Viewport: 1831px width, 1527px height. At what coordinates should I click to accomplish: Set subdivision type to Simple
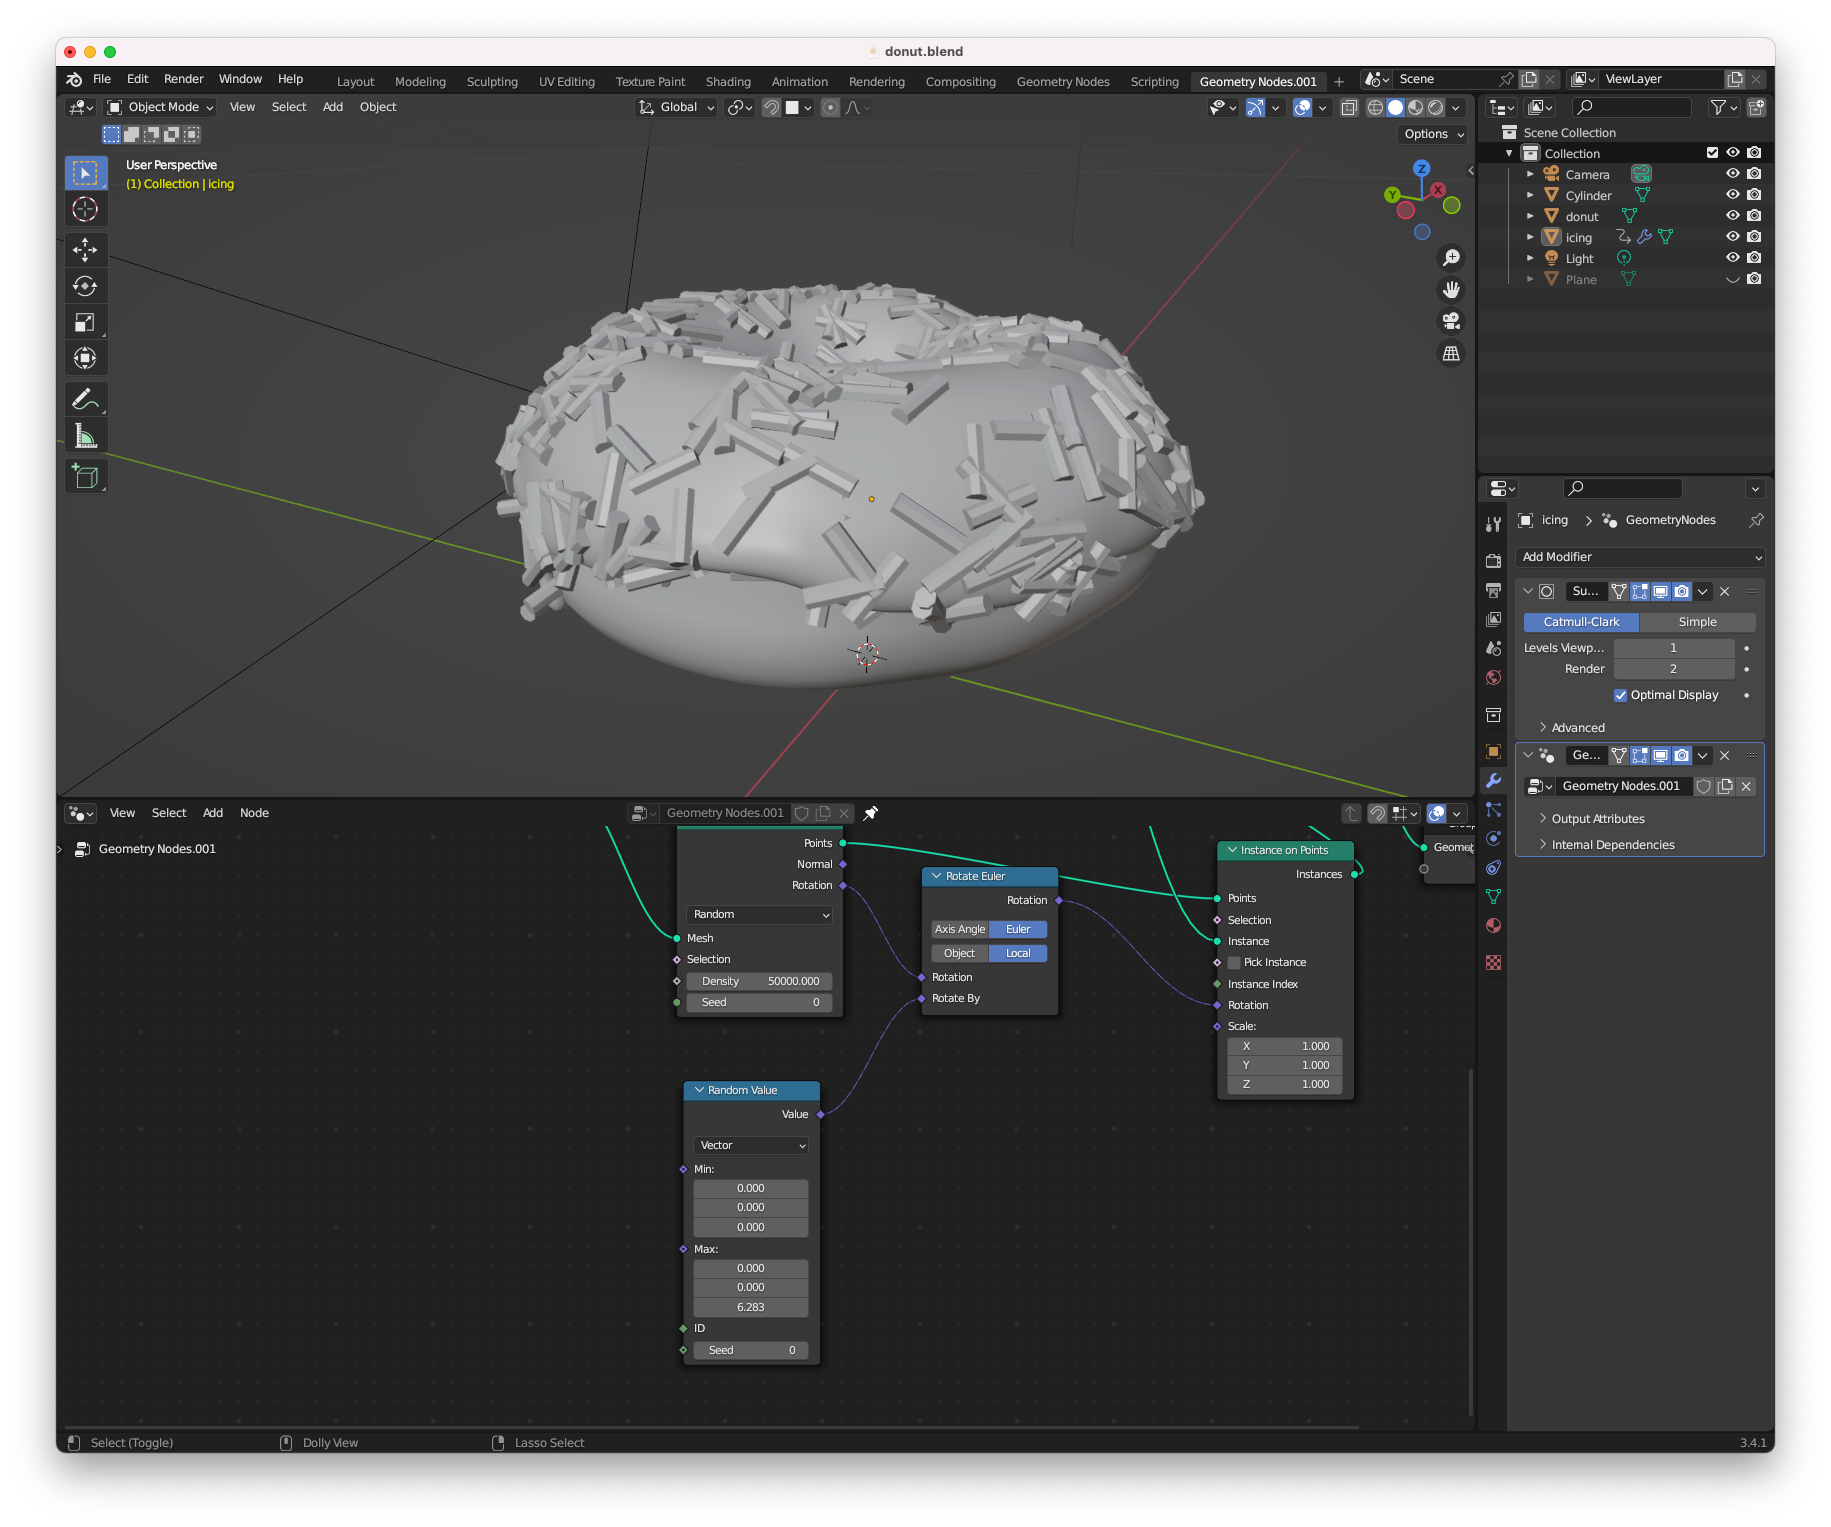coord(1697,622)
